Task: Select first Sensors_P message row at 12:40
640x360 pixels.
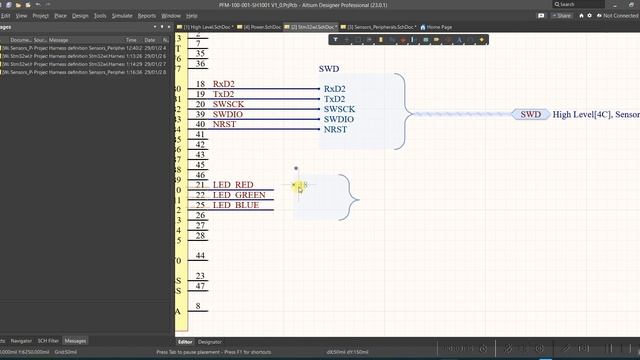Action: pyautogui.click(x=84, y=48)
